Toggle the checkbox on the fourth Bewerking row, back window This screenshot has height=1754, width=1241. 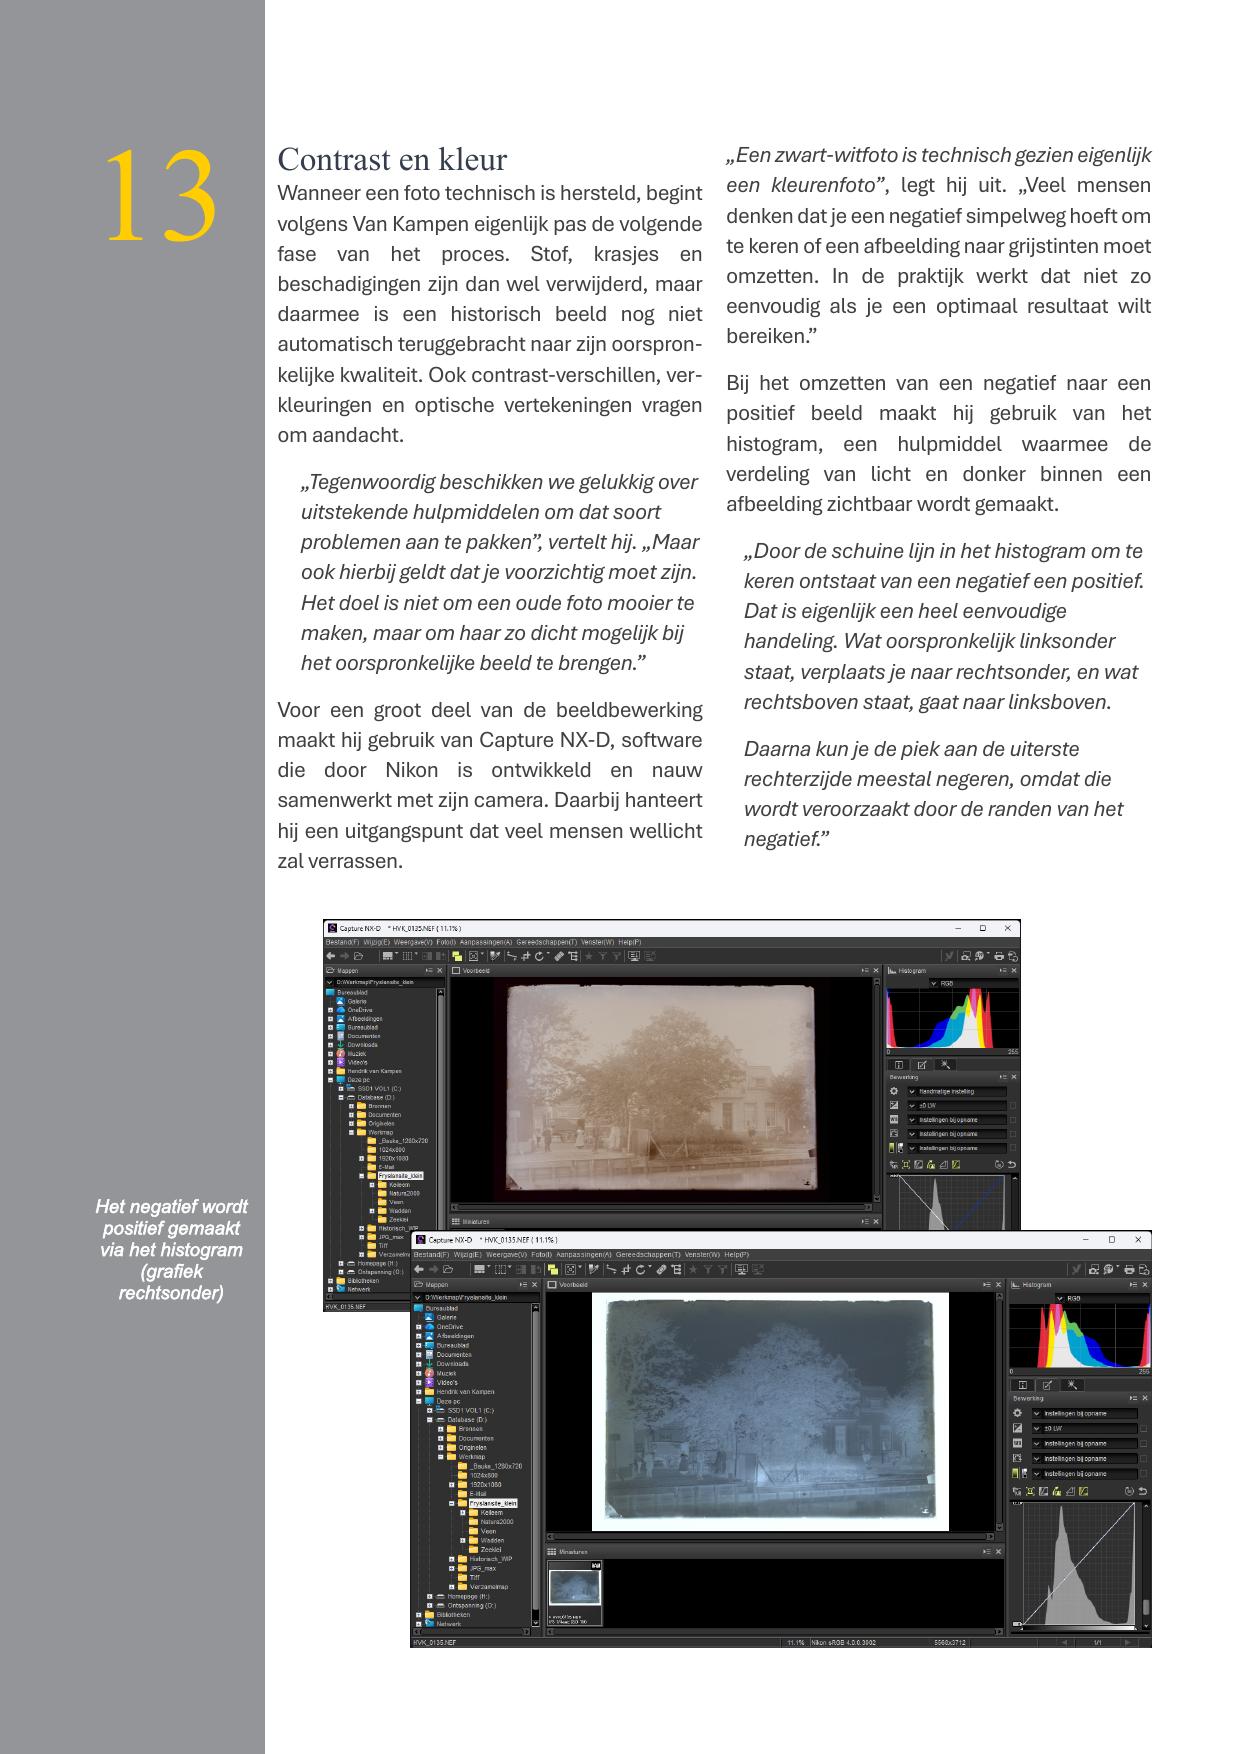click(x=1013, y=1134)
